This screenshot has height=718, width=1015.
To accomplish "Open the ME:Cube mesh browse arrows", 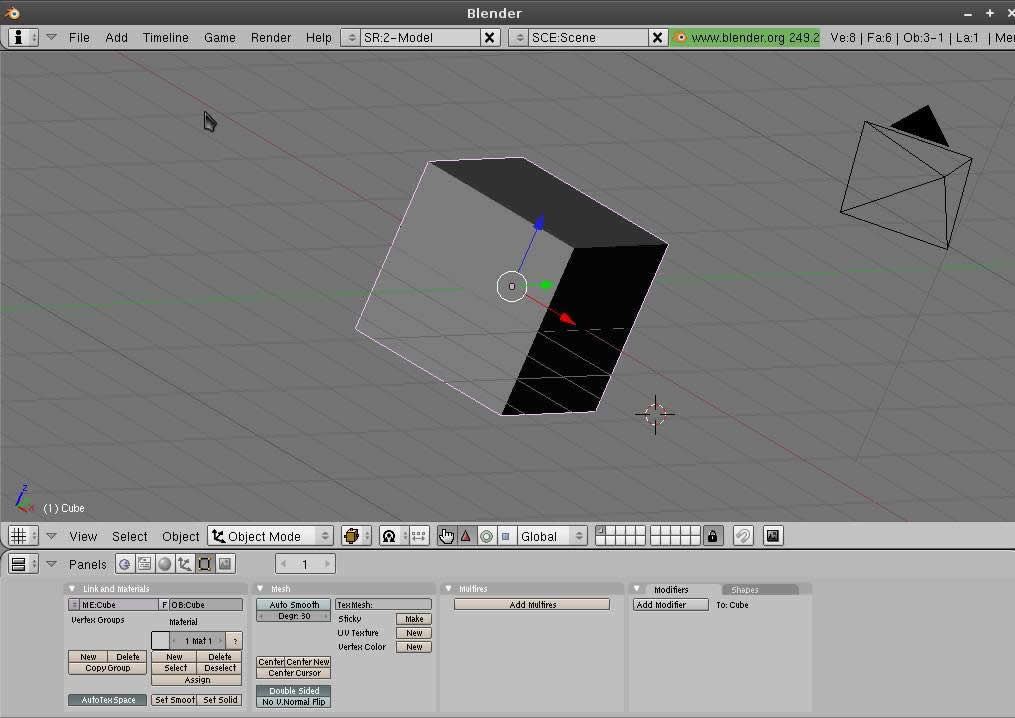I will click(x=74, y=605).
